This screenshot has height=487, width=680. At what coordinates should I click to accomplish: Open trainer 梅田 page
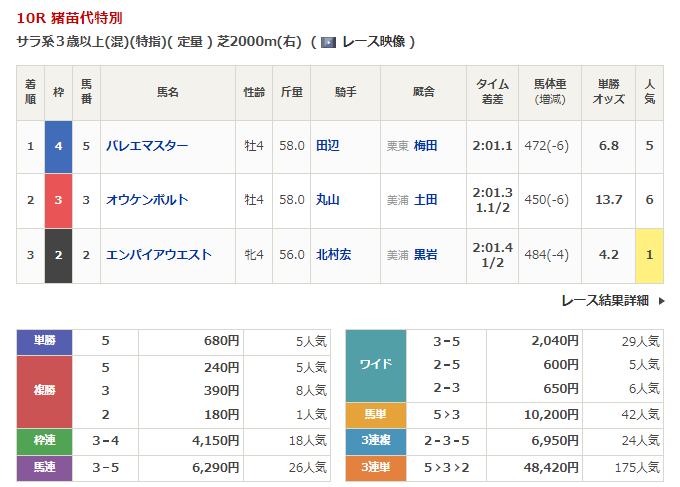(x=426, y=146)
